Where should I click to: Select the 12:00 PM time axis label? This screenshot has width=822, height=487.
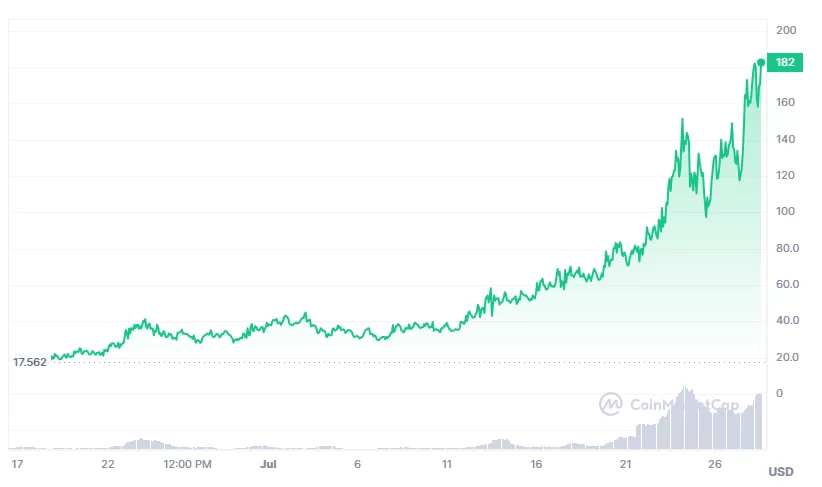click(x=188, y=464)
